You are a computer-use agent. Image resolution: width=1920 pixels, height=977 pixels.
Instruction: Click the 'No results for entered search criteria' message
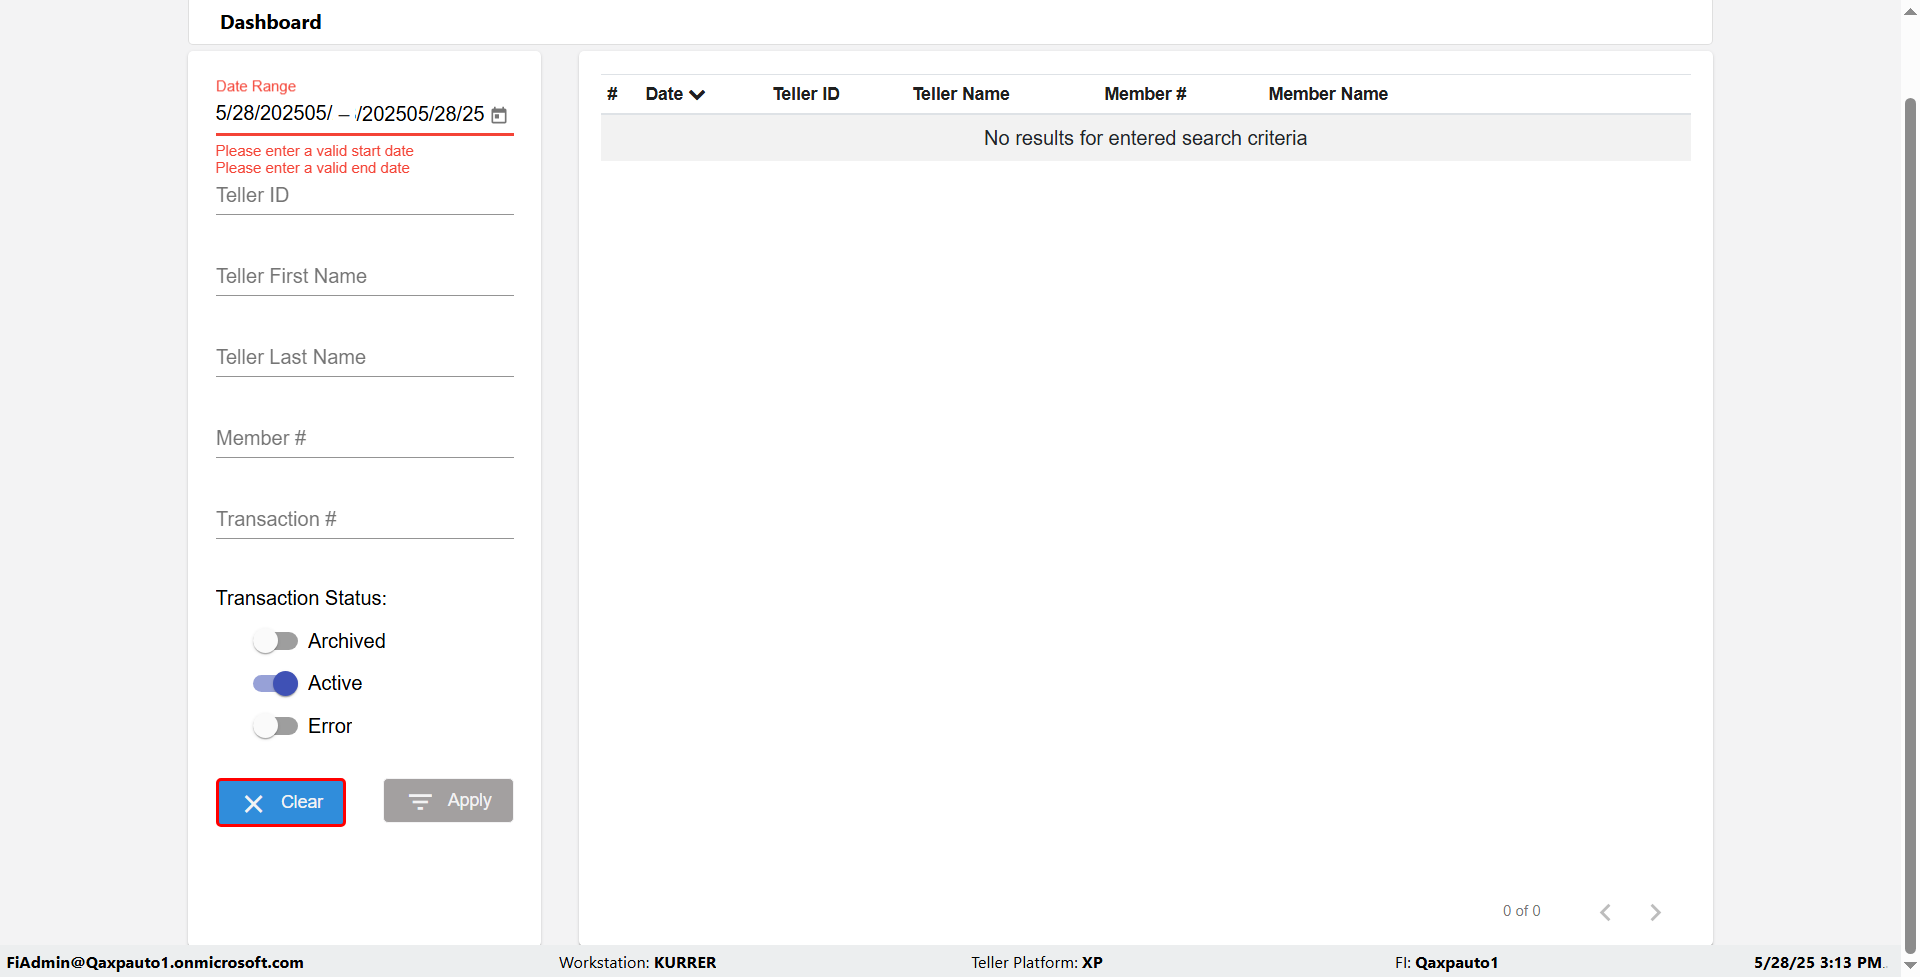click(1145, 138)
